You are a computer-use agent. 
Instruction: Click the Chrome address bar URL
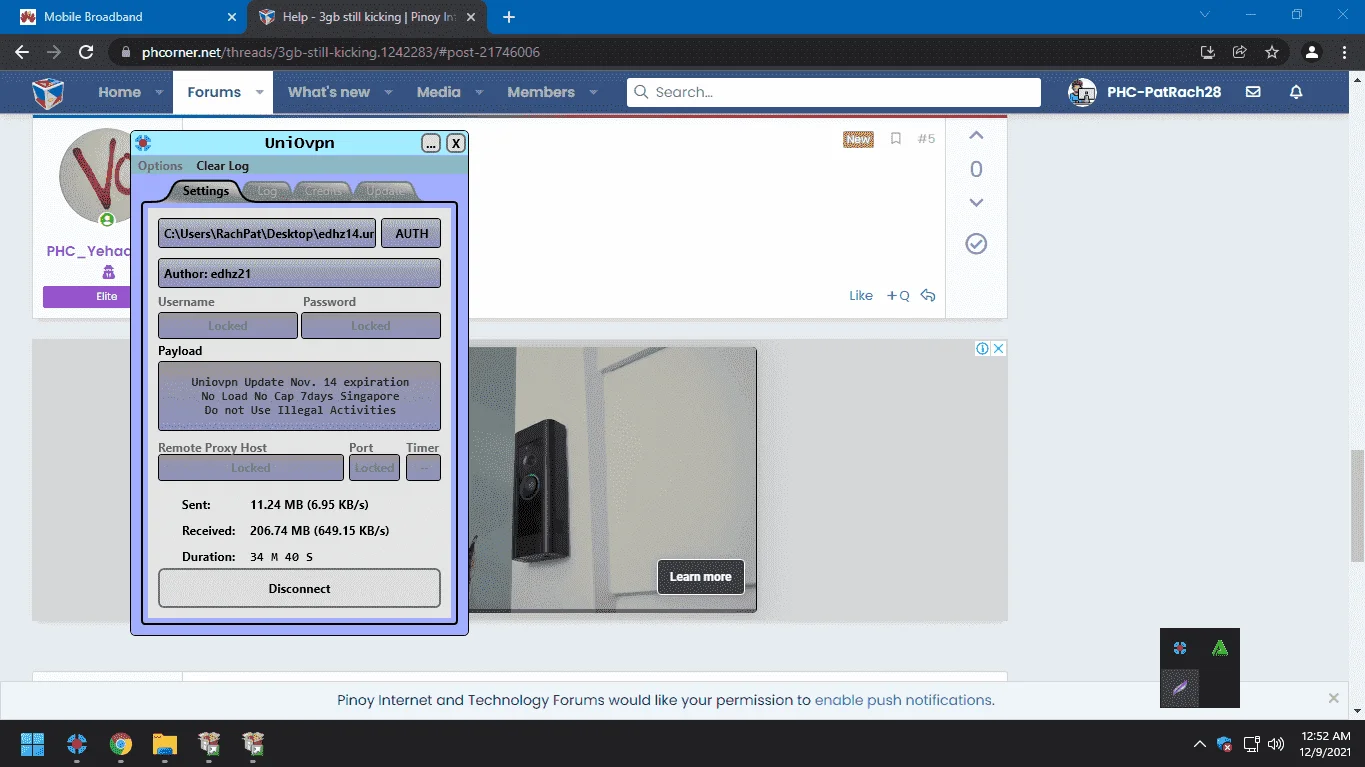point(341,52)
